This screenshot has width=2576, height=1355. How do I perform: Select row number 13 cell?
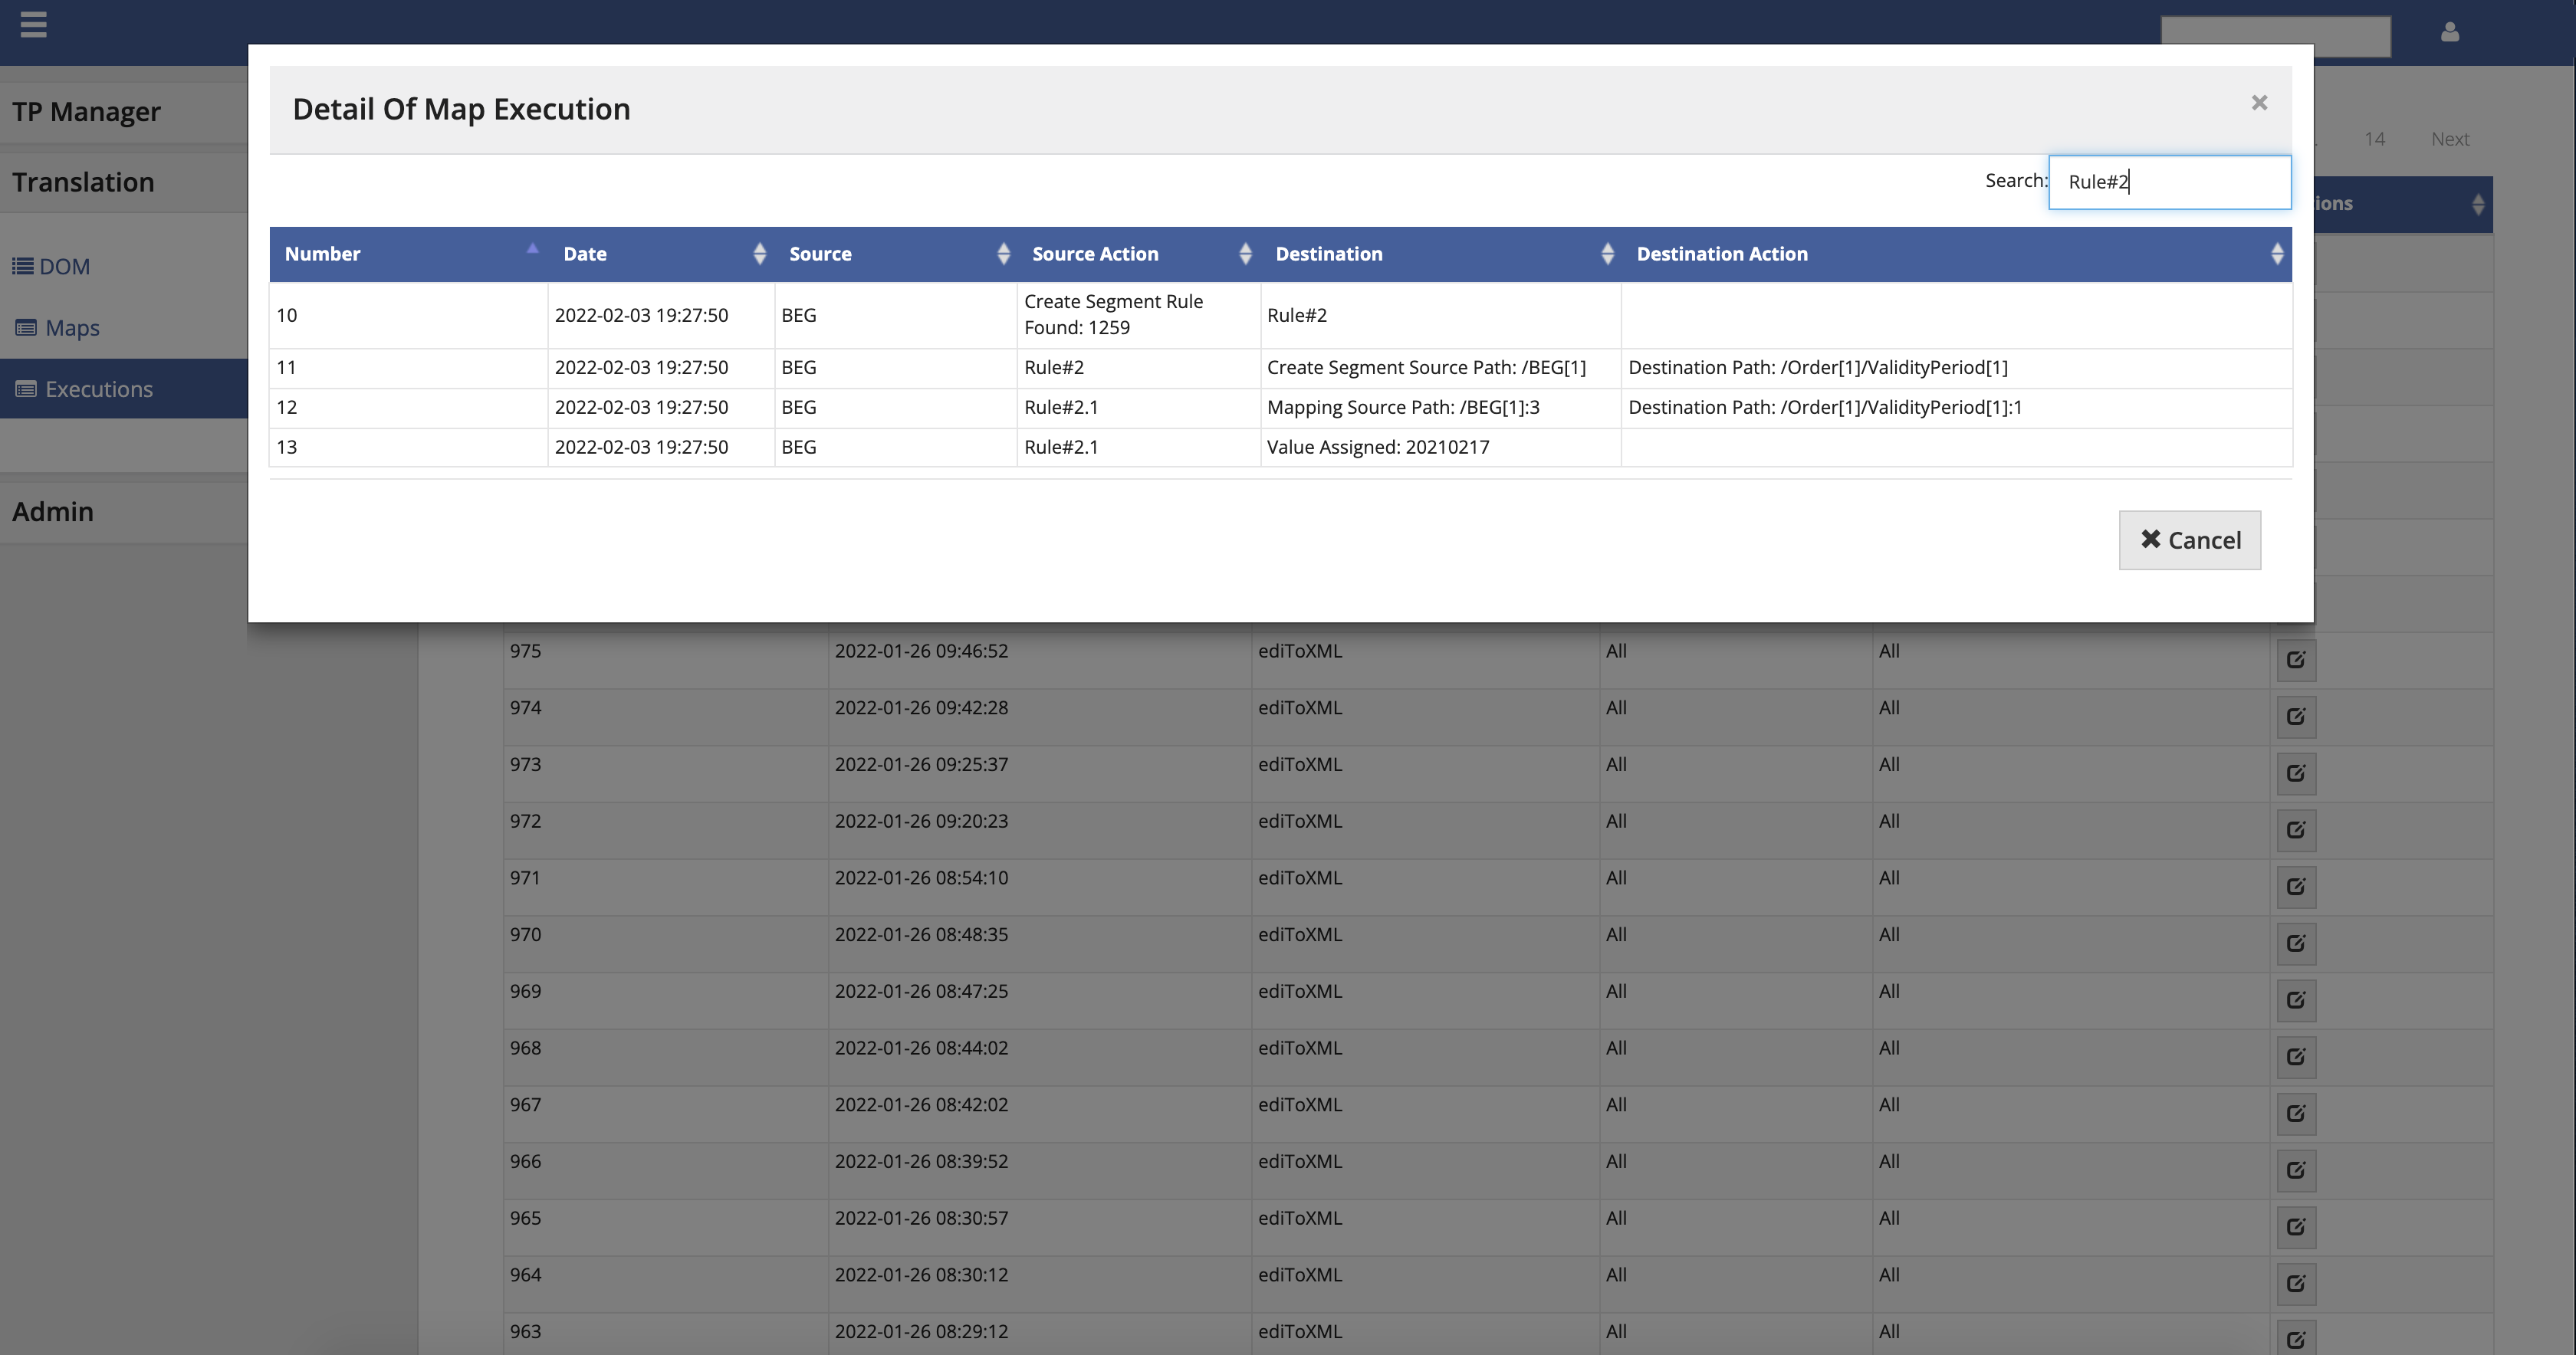(x=408, y=448)
